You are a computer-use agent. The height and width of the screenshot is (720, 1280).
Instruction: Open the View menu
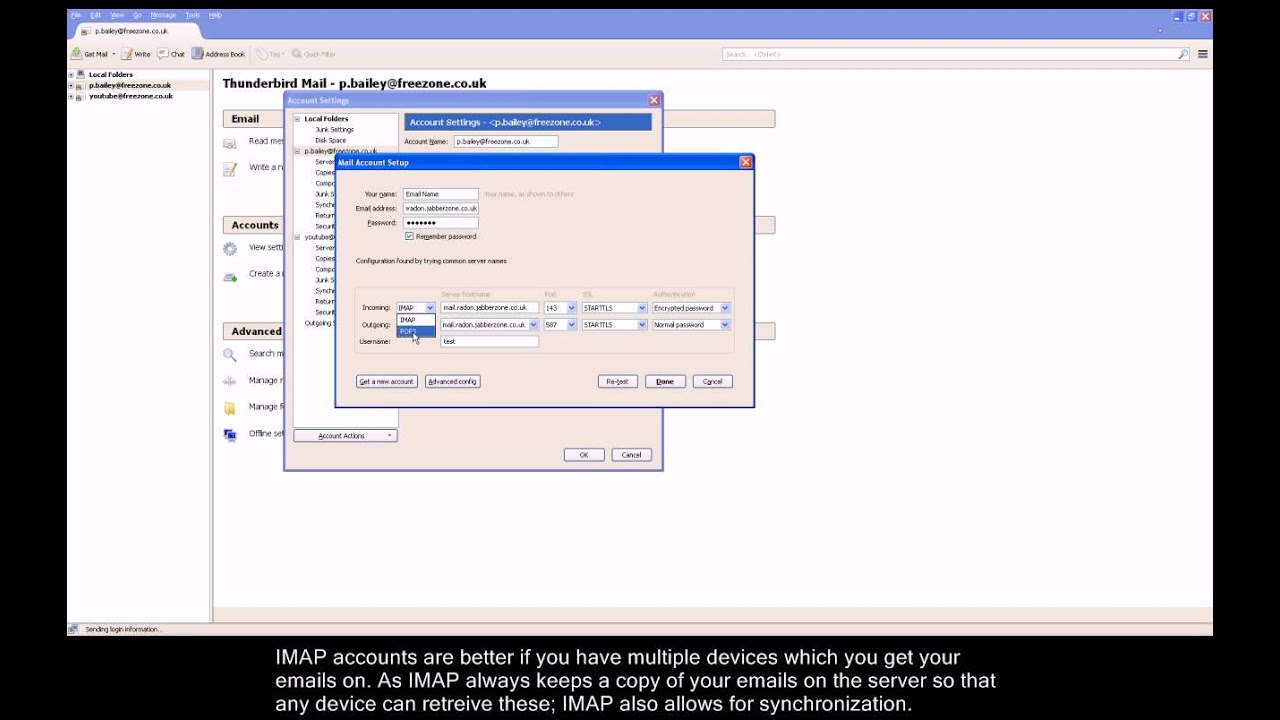(x=117, y=15)
